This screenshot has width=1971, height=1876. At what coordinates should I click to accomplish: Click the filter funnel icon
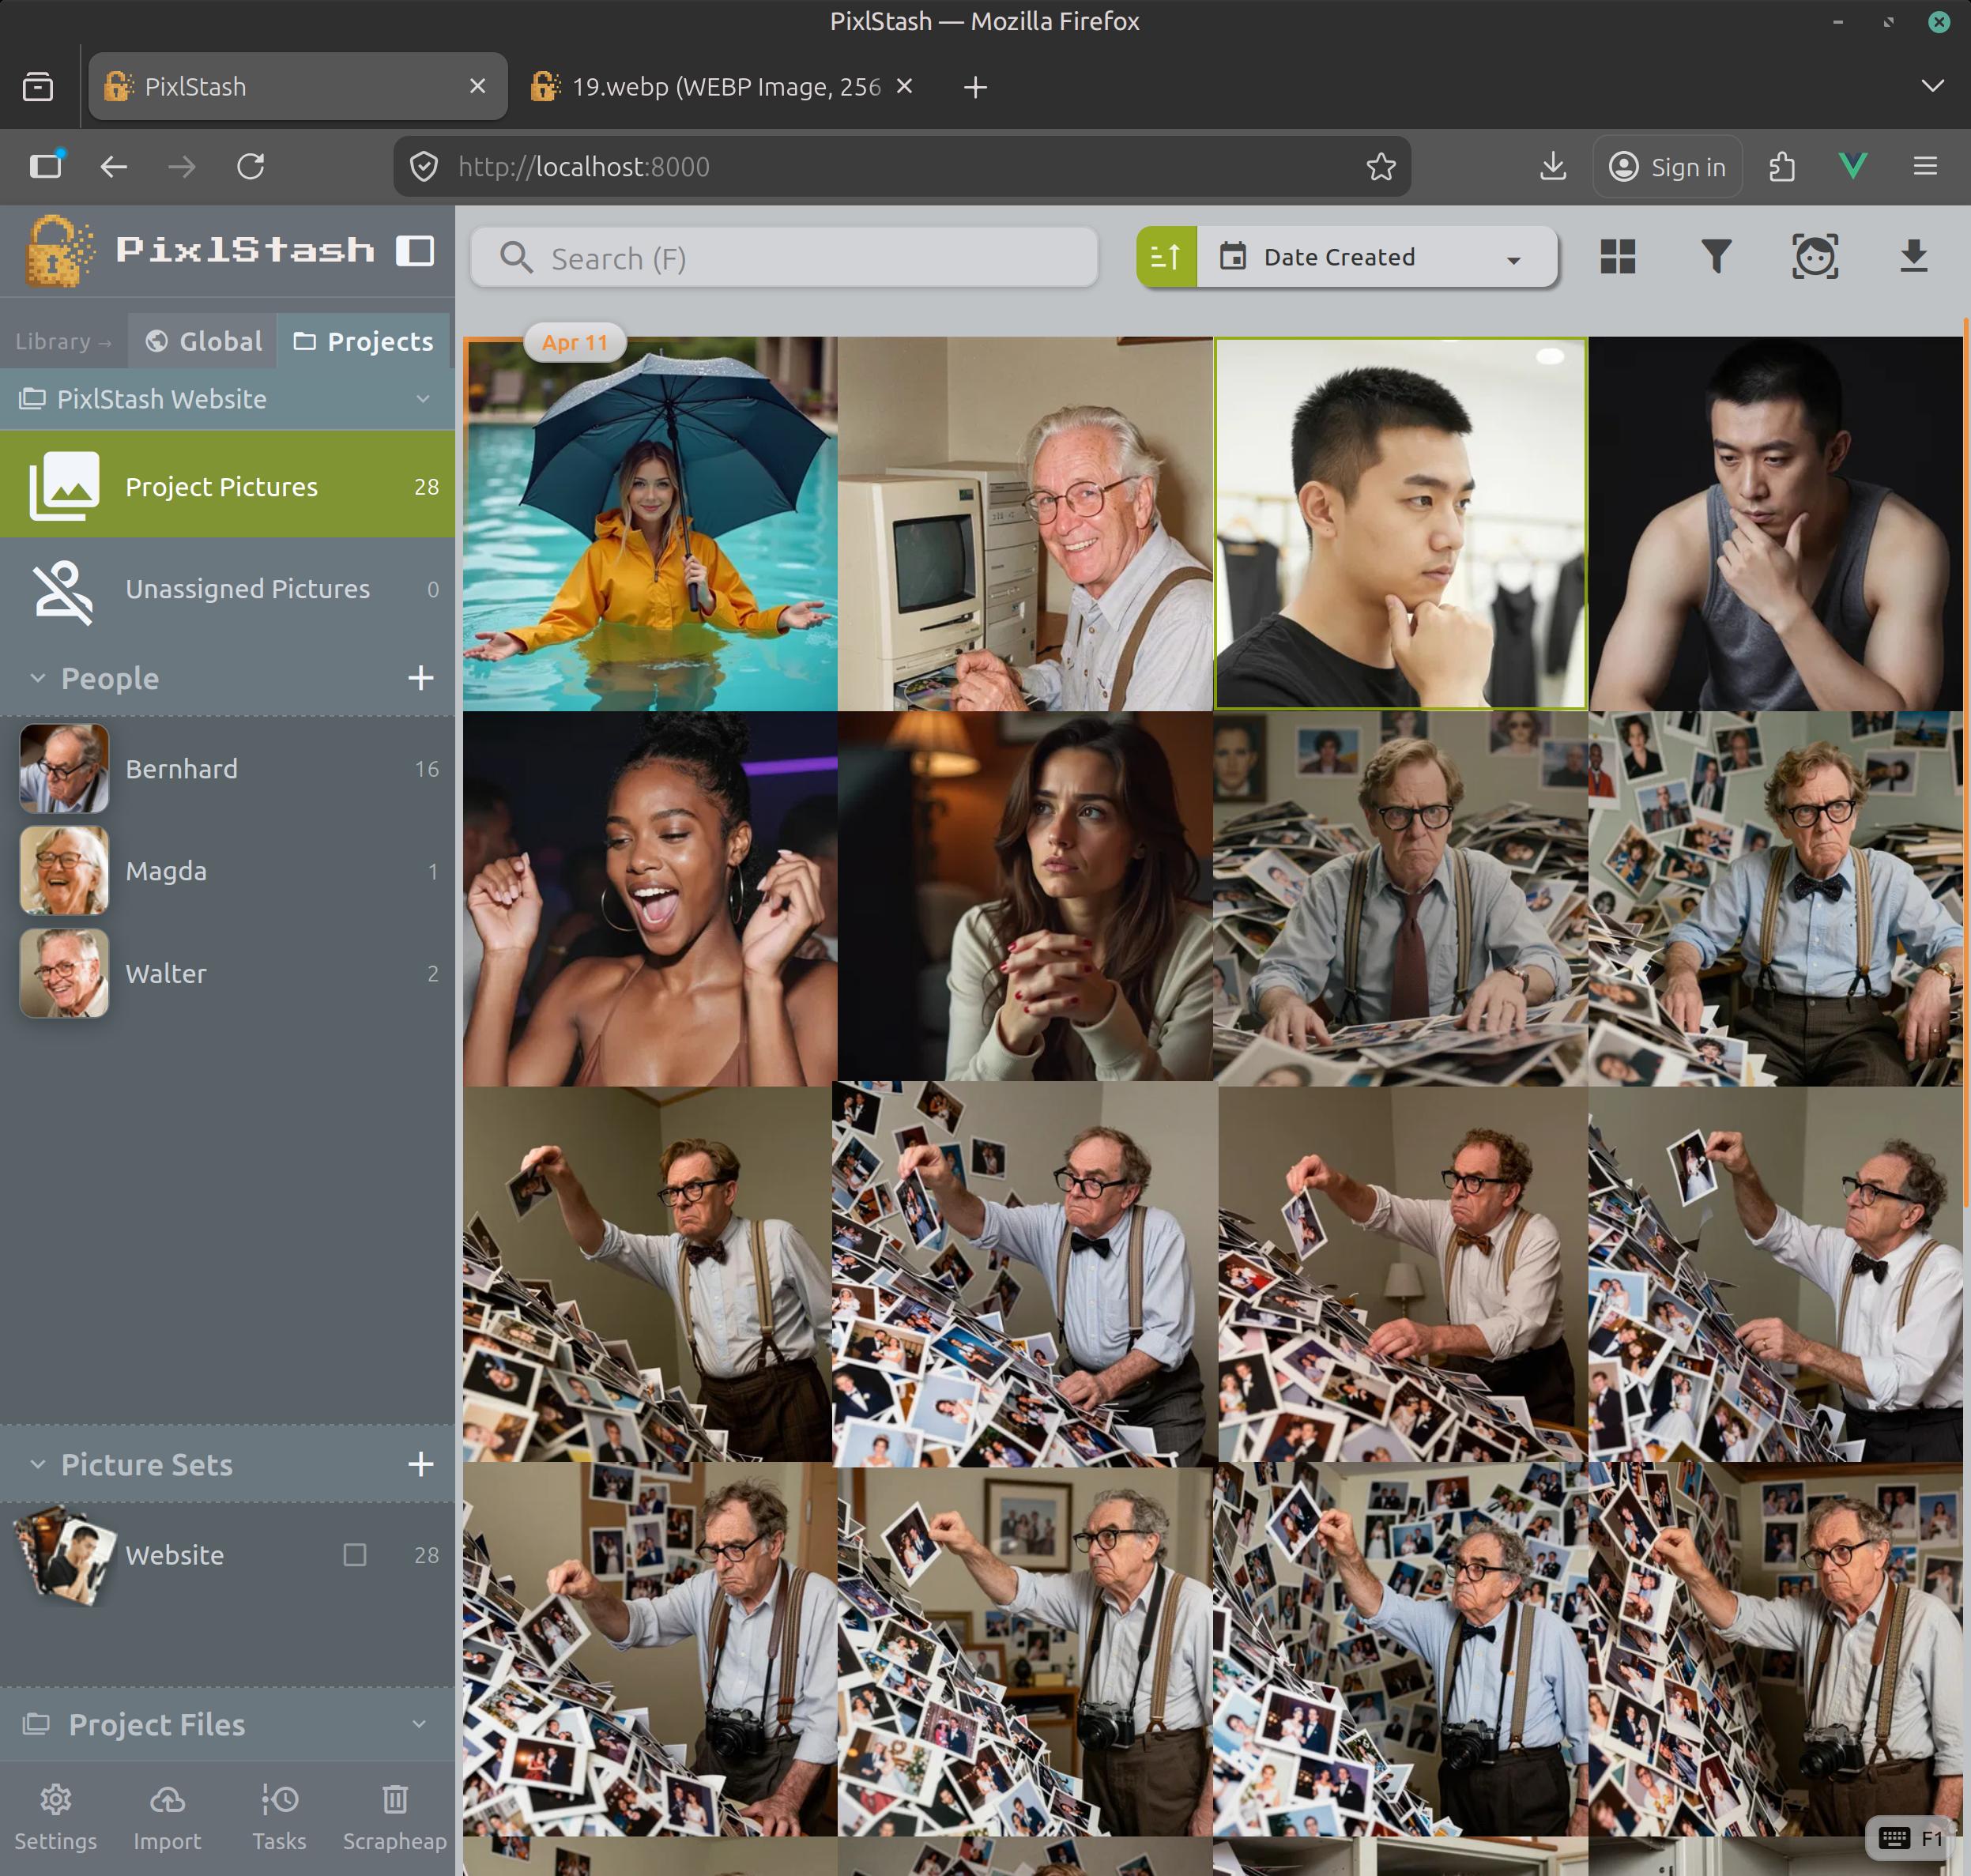1716,257
